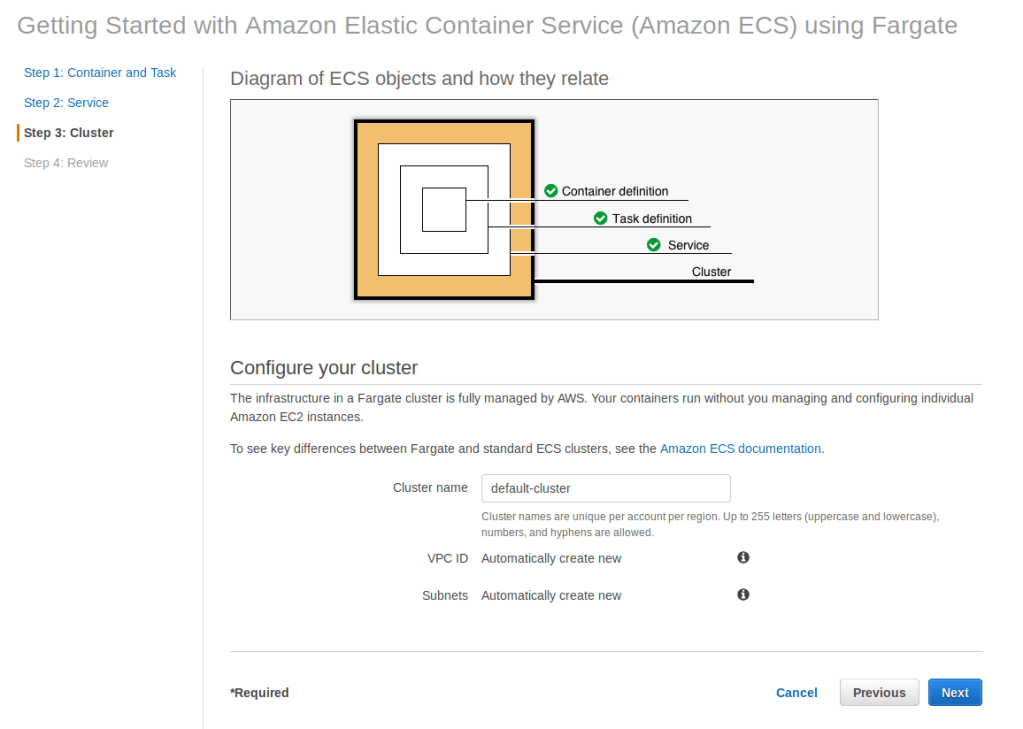The height and width of the screenshot is (729, 1023).
Task: Go to Step 1: Container and Task
Action: (x=100, y=73)
